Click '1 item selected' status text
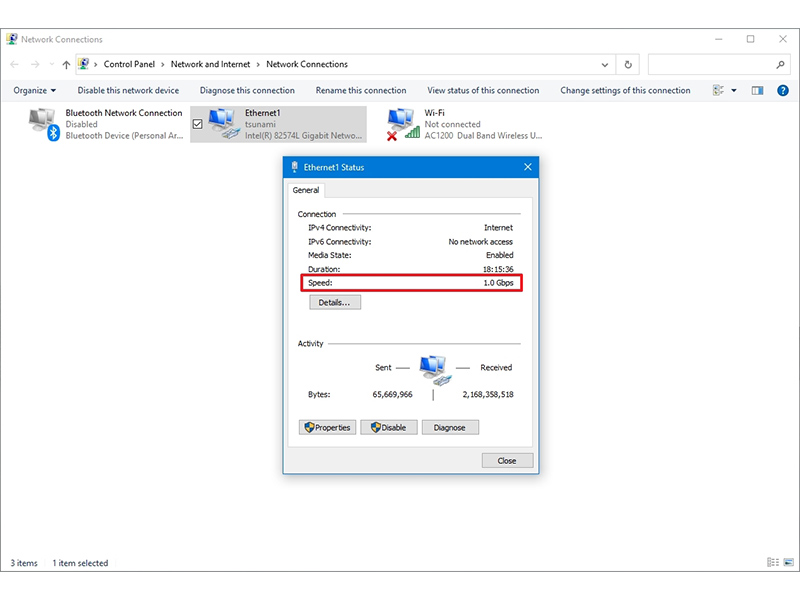This screenshot has width=800, height=600. (80, 563)
